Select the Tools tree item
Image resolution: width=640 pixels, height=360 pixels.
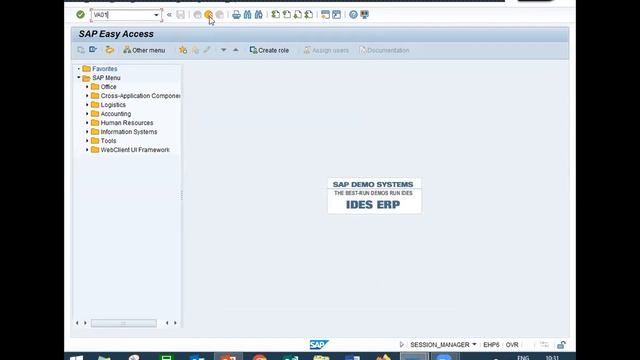[108, 140]
